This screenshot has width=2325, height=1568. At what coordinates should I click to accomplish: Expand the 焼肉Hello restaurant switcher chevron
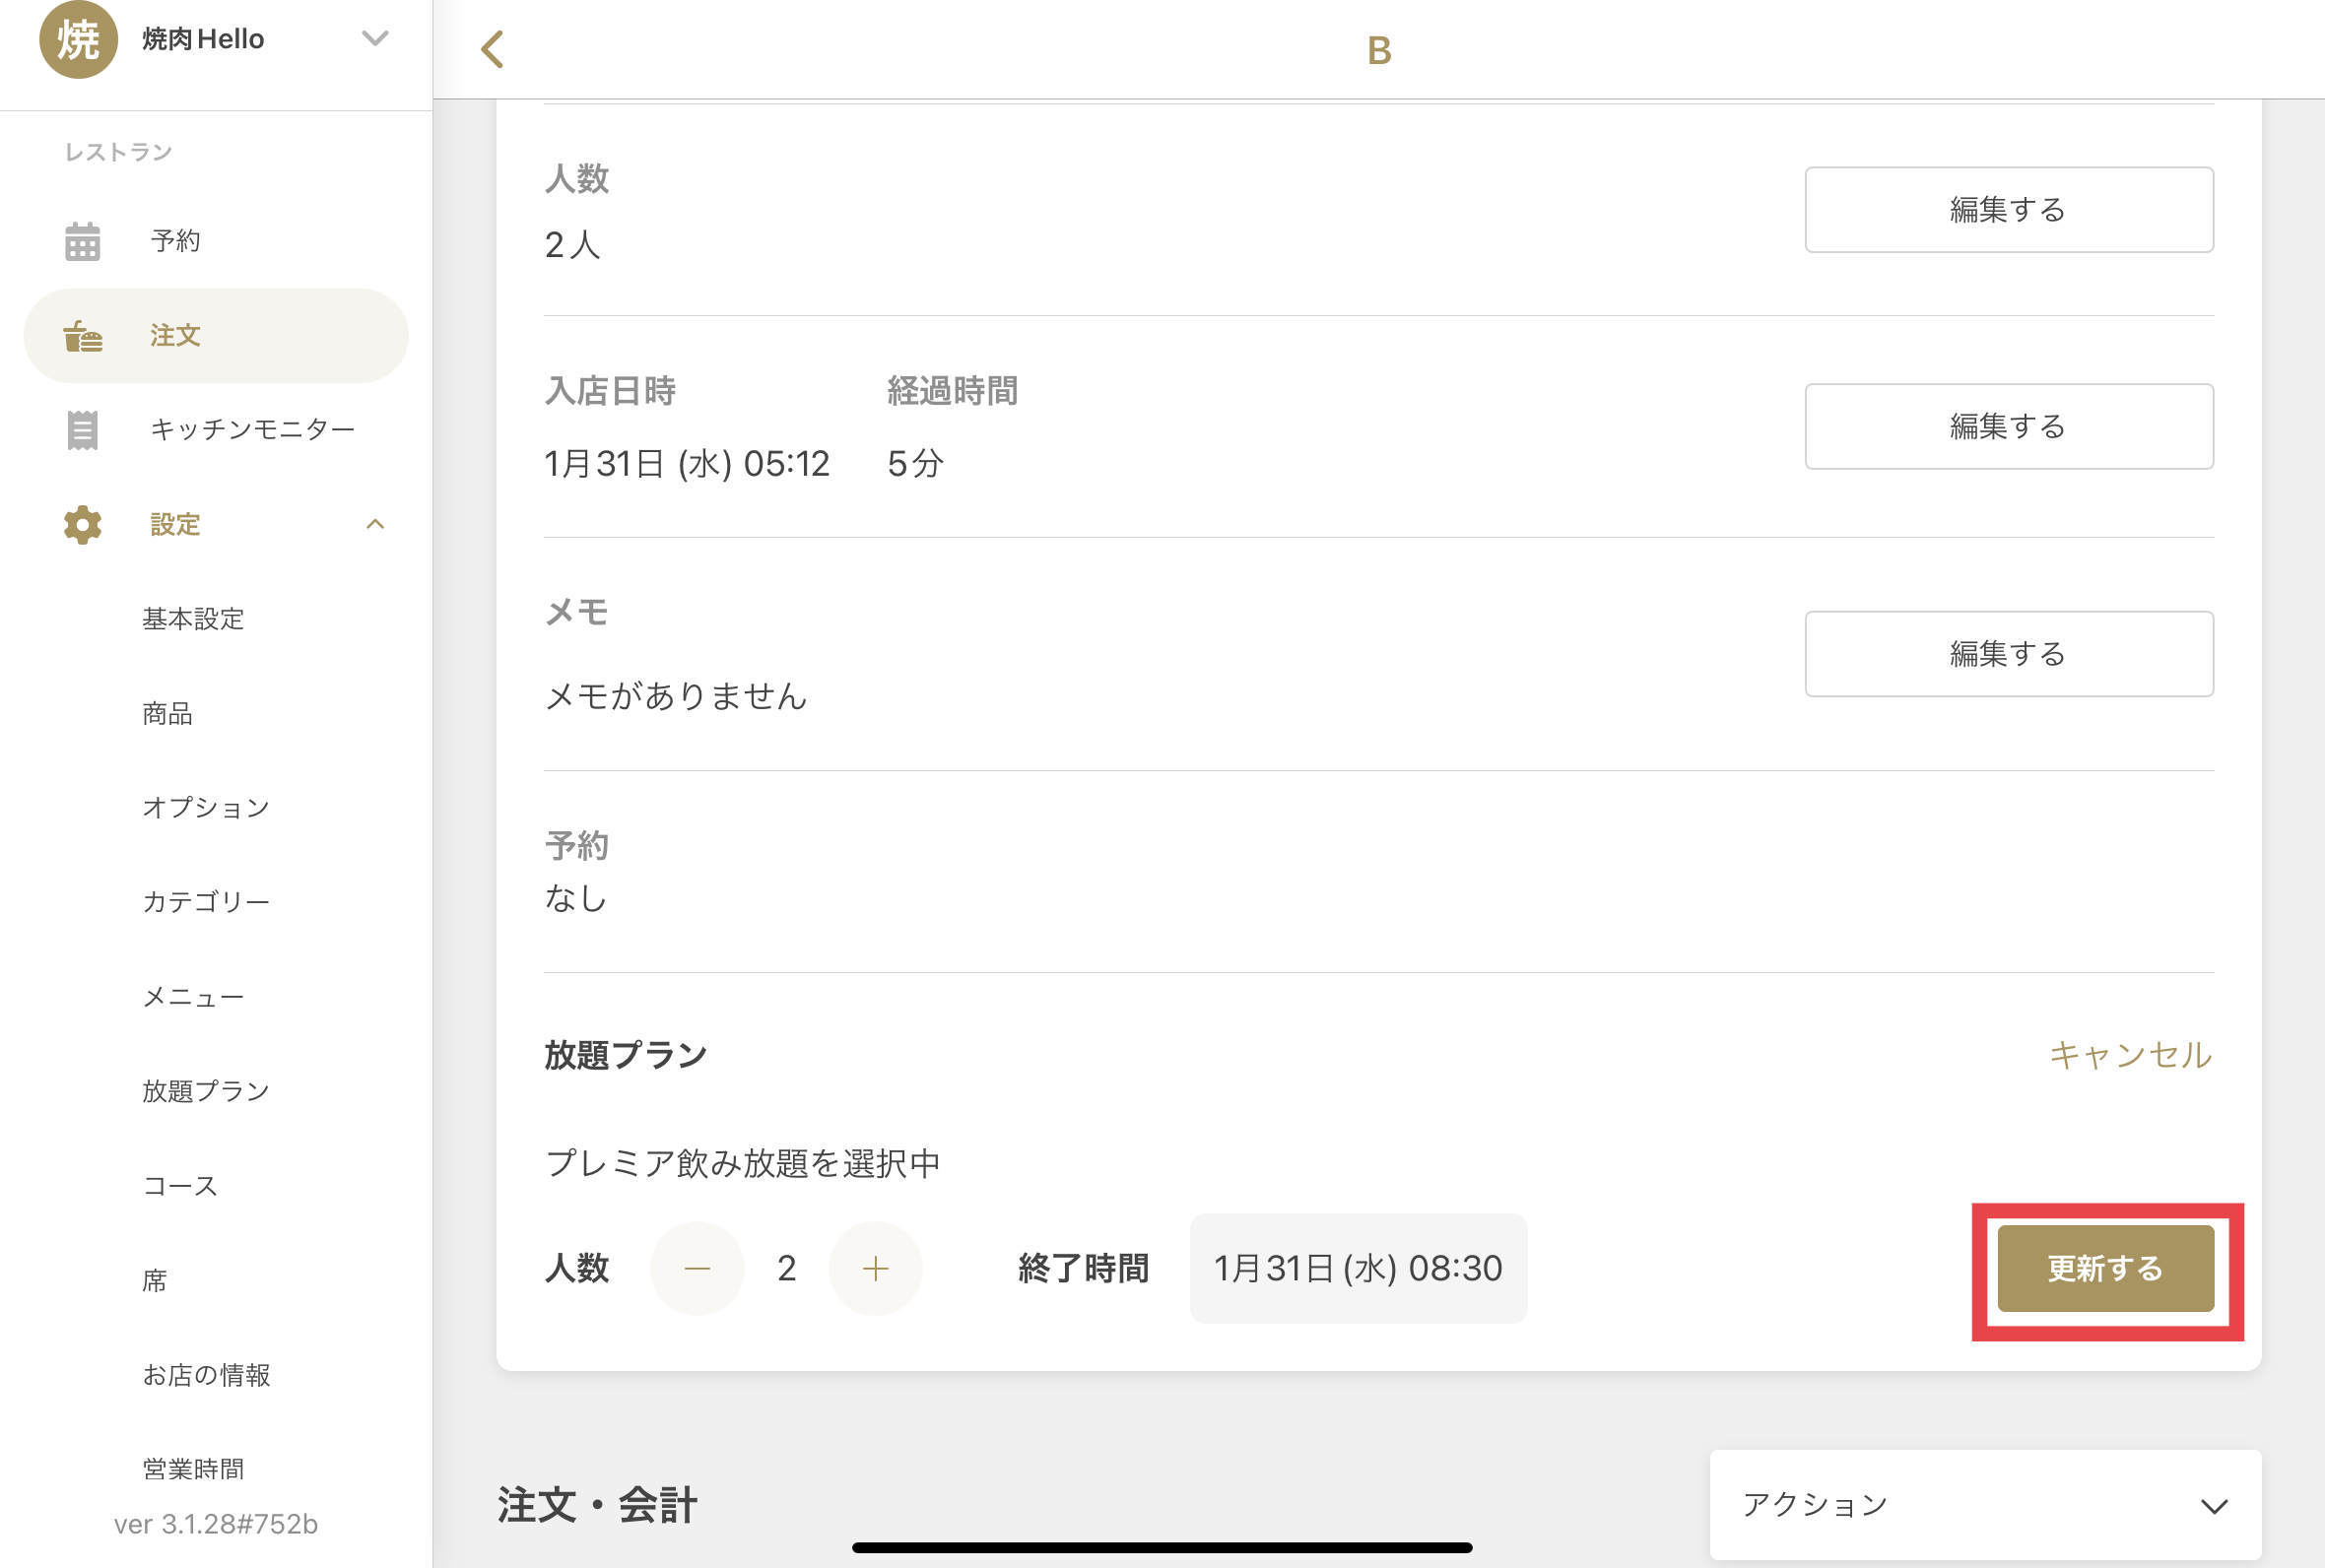[375, 39]
